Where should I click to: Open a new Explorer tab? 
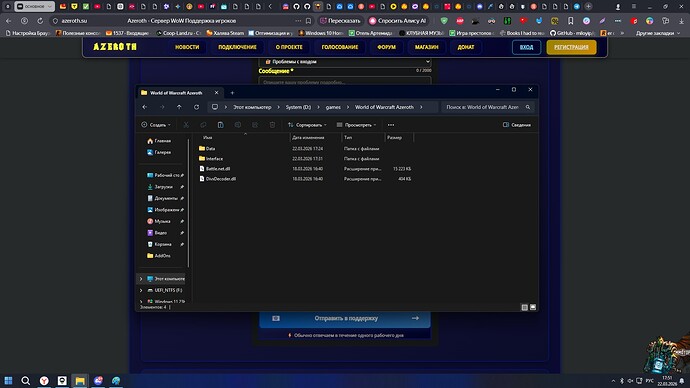pyautogui.click(x=232, y=93)
